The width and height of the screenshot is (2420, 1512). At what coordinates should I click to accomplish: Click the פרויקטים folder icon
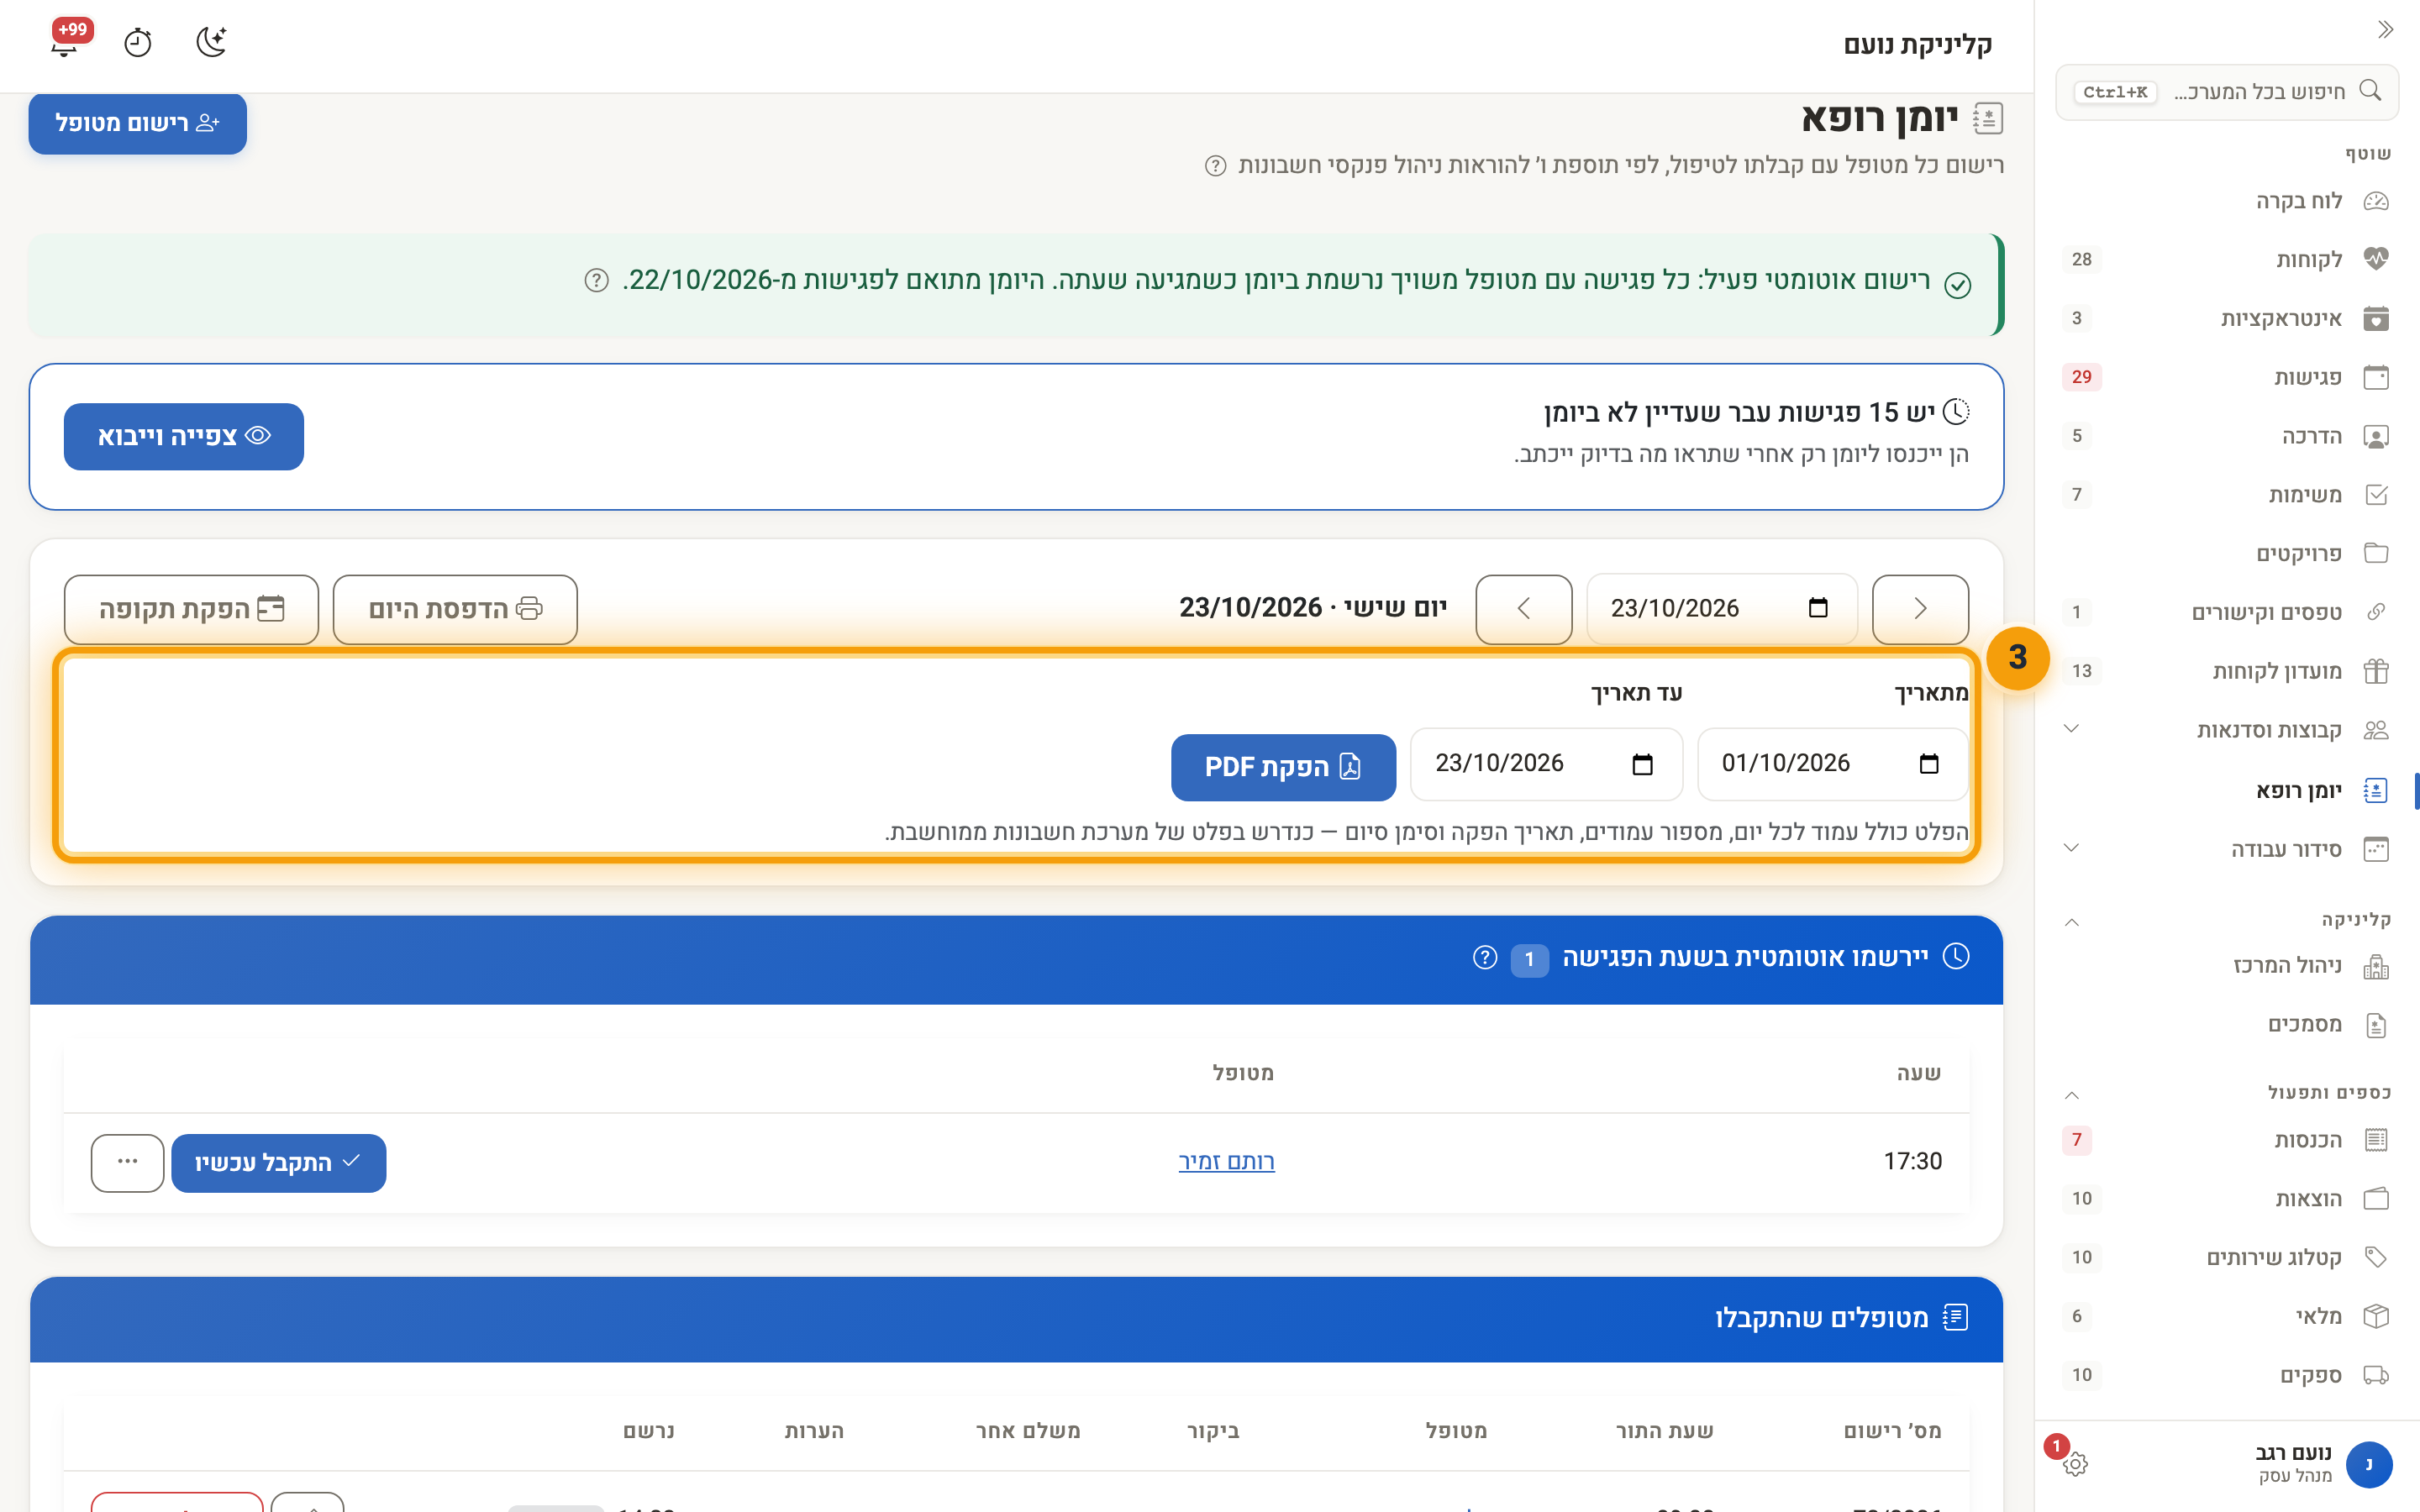click(x=2376, y=553)
